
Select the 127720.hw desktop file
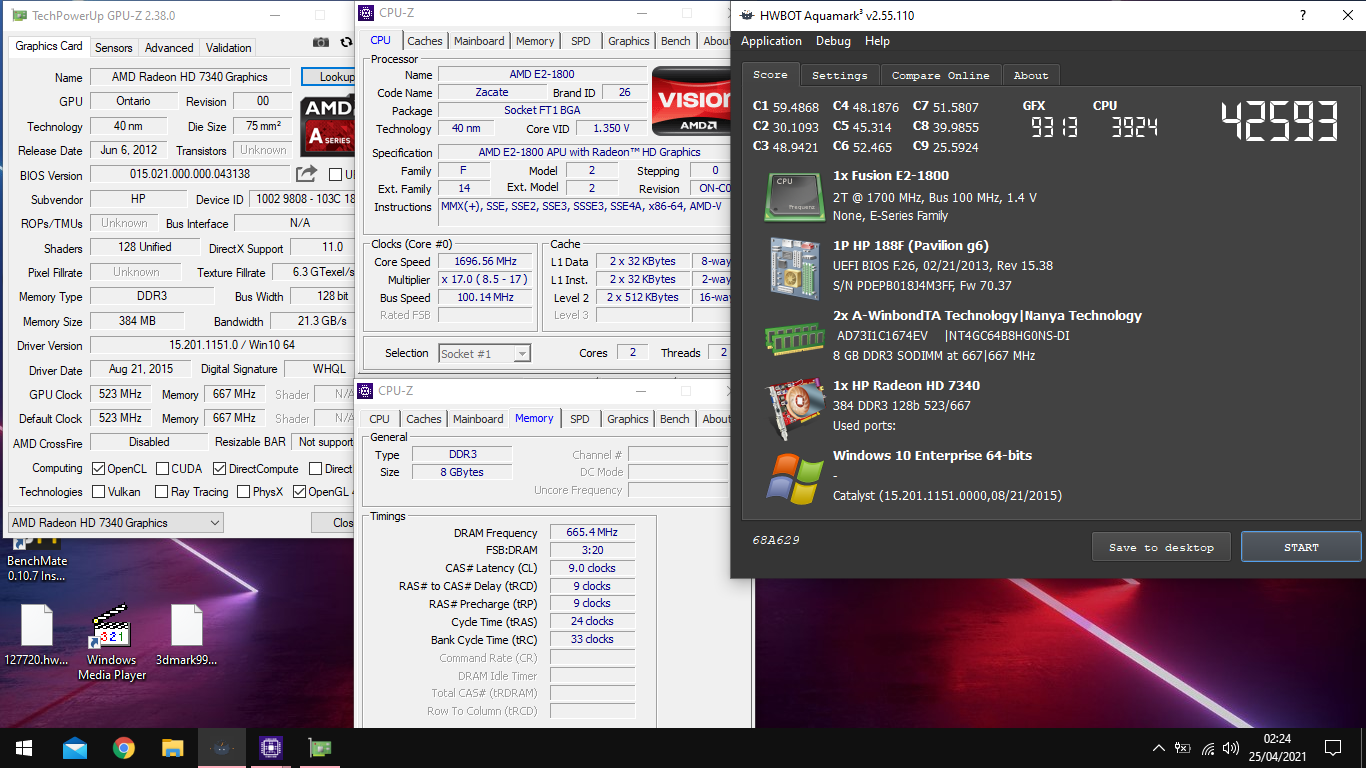(x=36, y=634)
